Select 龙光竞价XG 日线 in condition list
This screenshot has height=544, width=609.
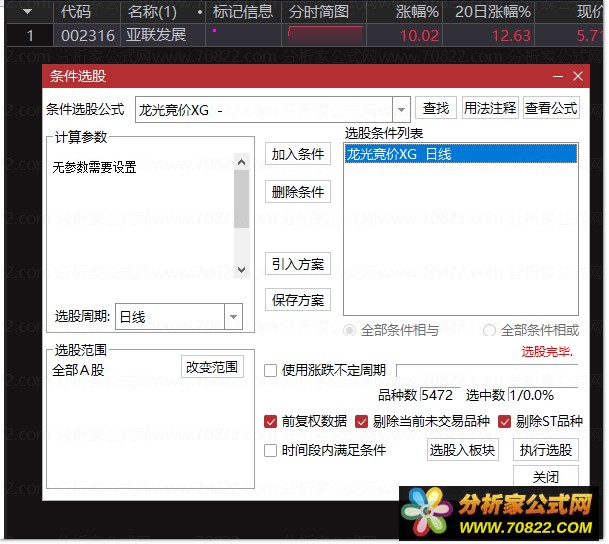coord(461,154)
